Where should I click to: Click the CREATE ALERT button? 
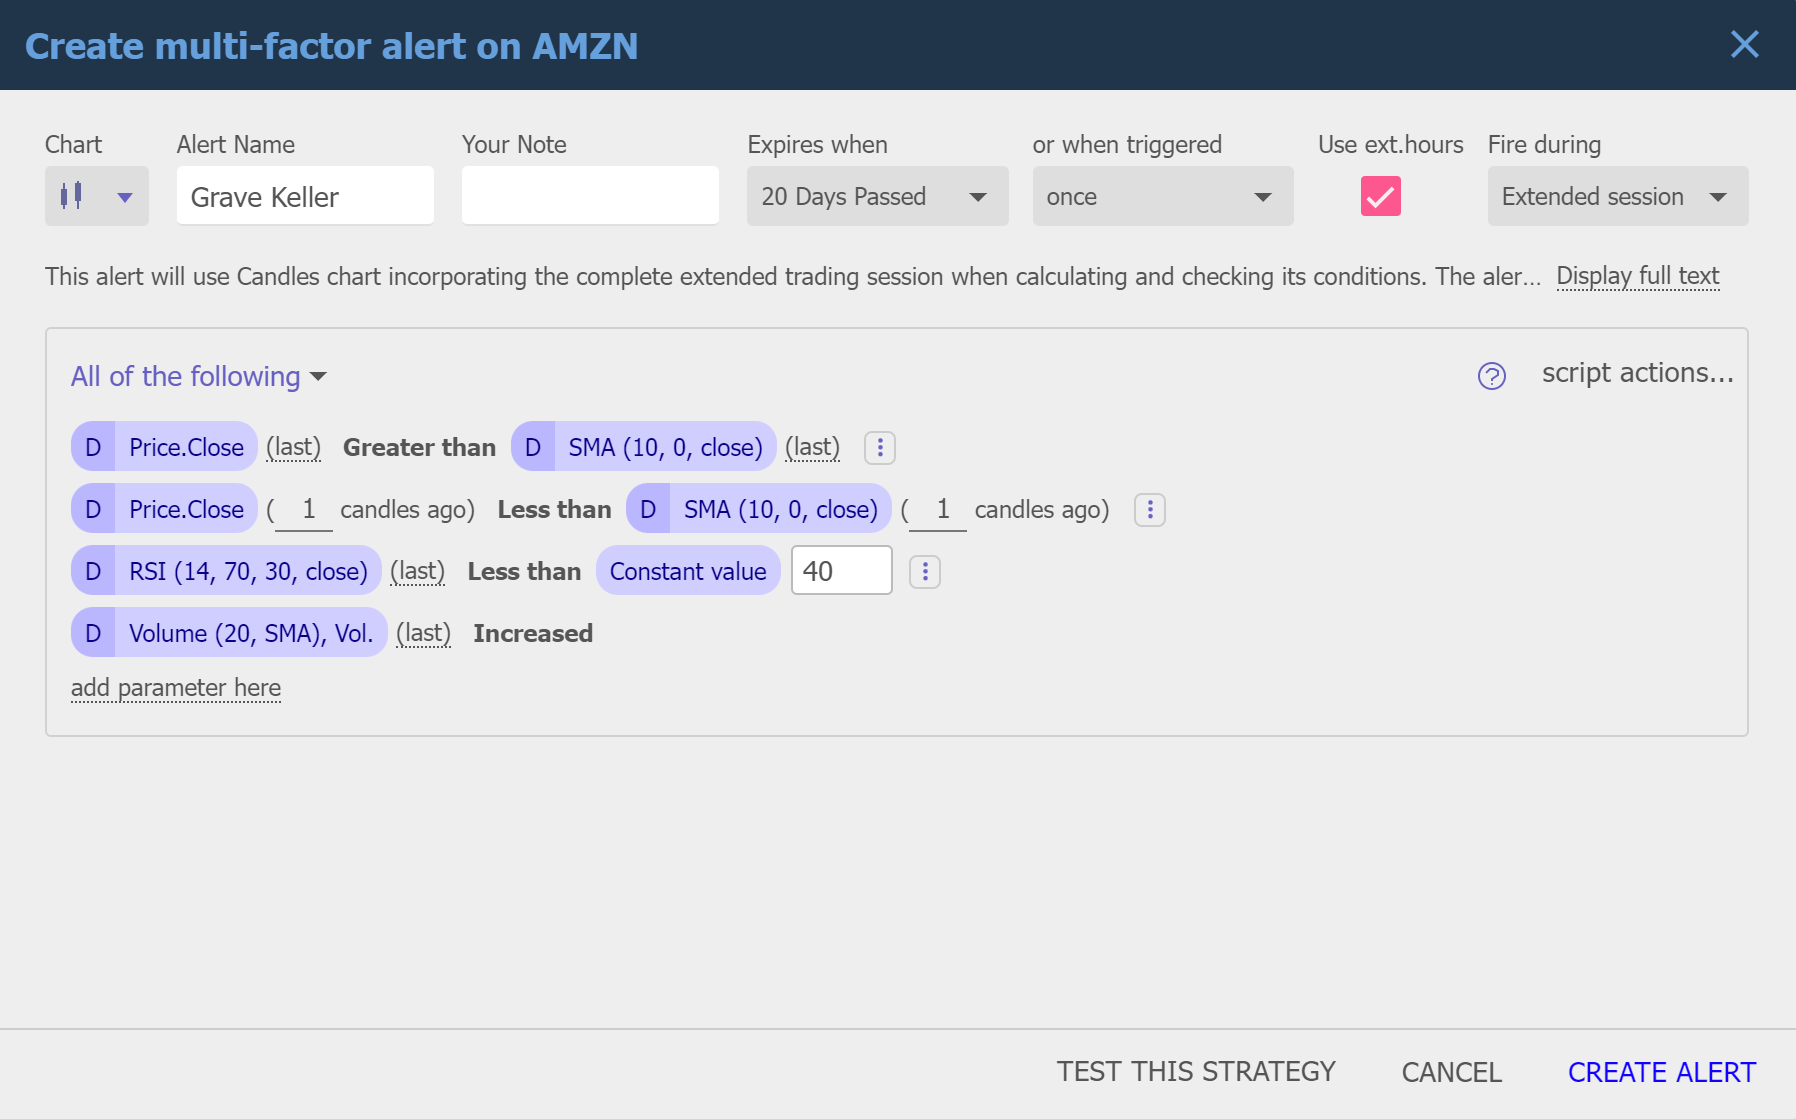pos(1662,1072)
